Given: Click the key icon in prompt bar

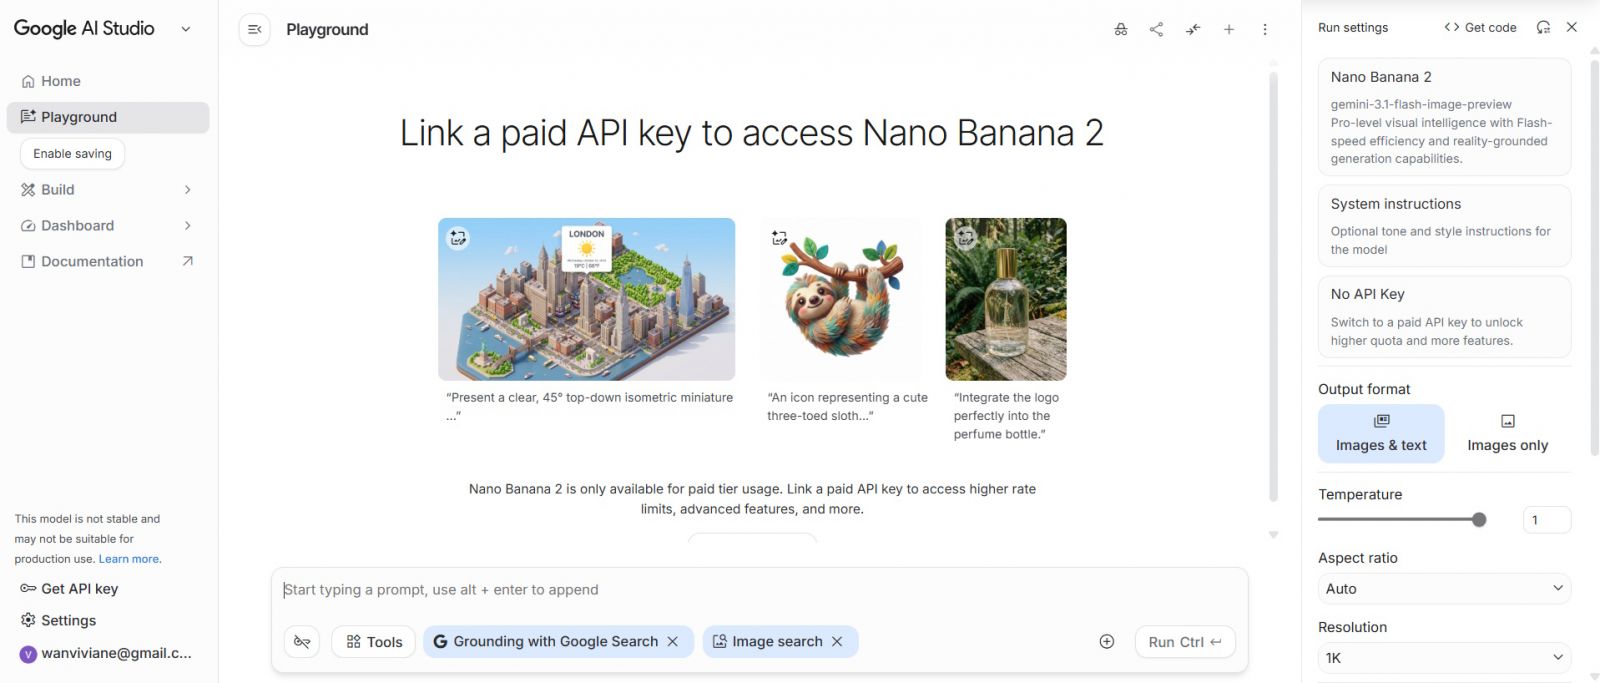Looking at the screenshot, I should click(302, 642).
